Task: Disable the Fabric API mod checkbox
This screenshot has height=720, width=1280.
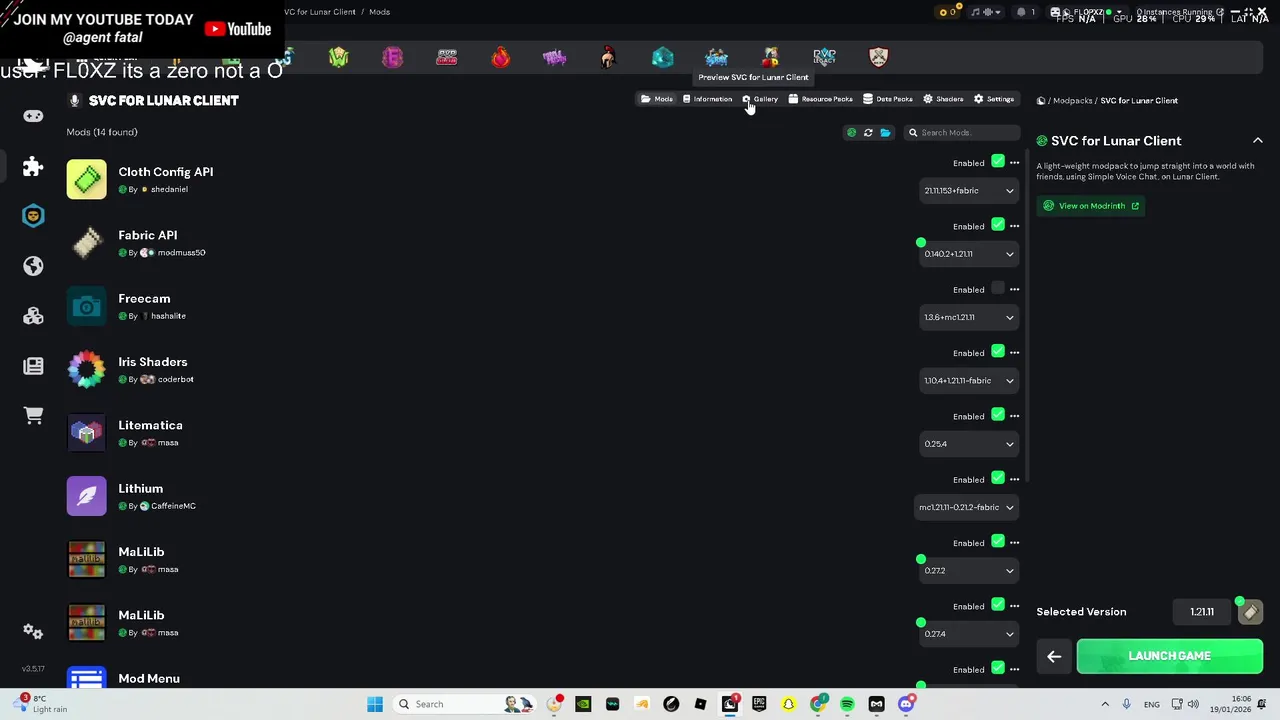Action: 998,225
